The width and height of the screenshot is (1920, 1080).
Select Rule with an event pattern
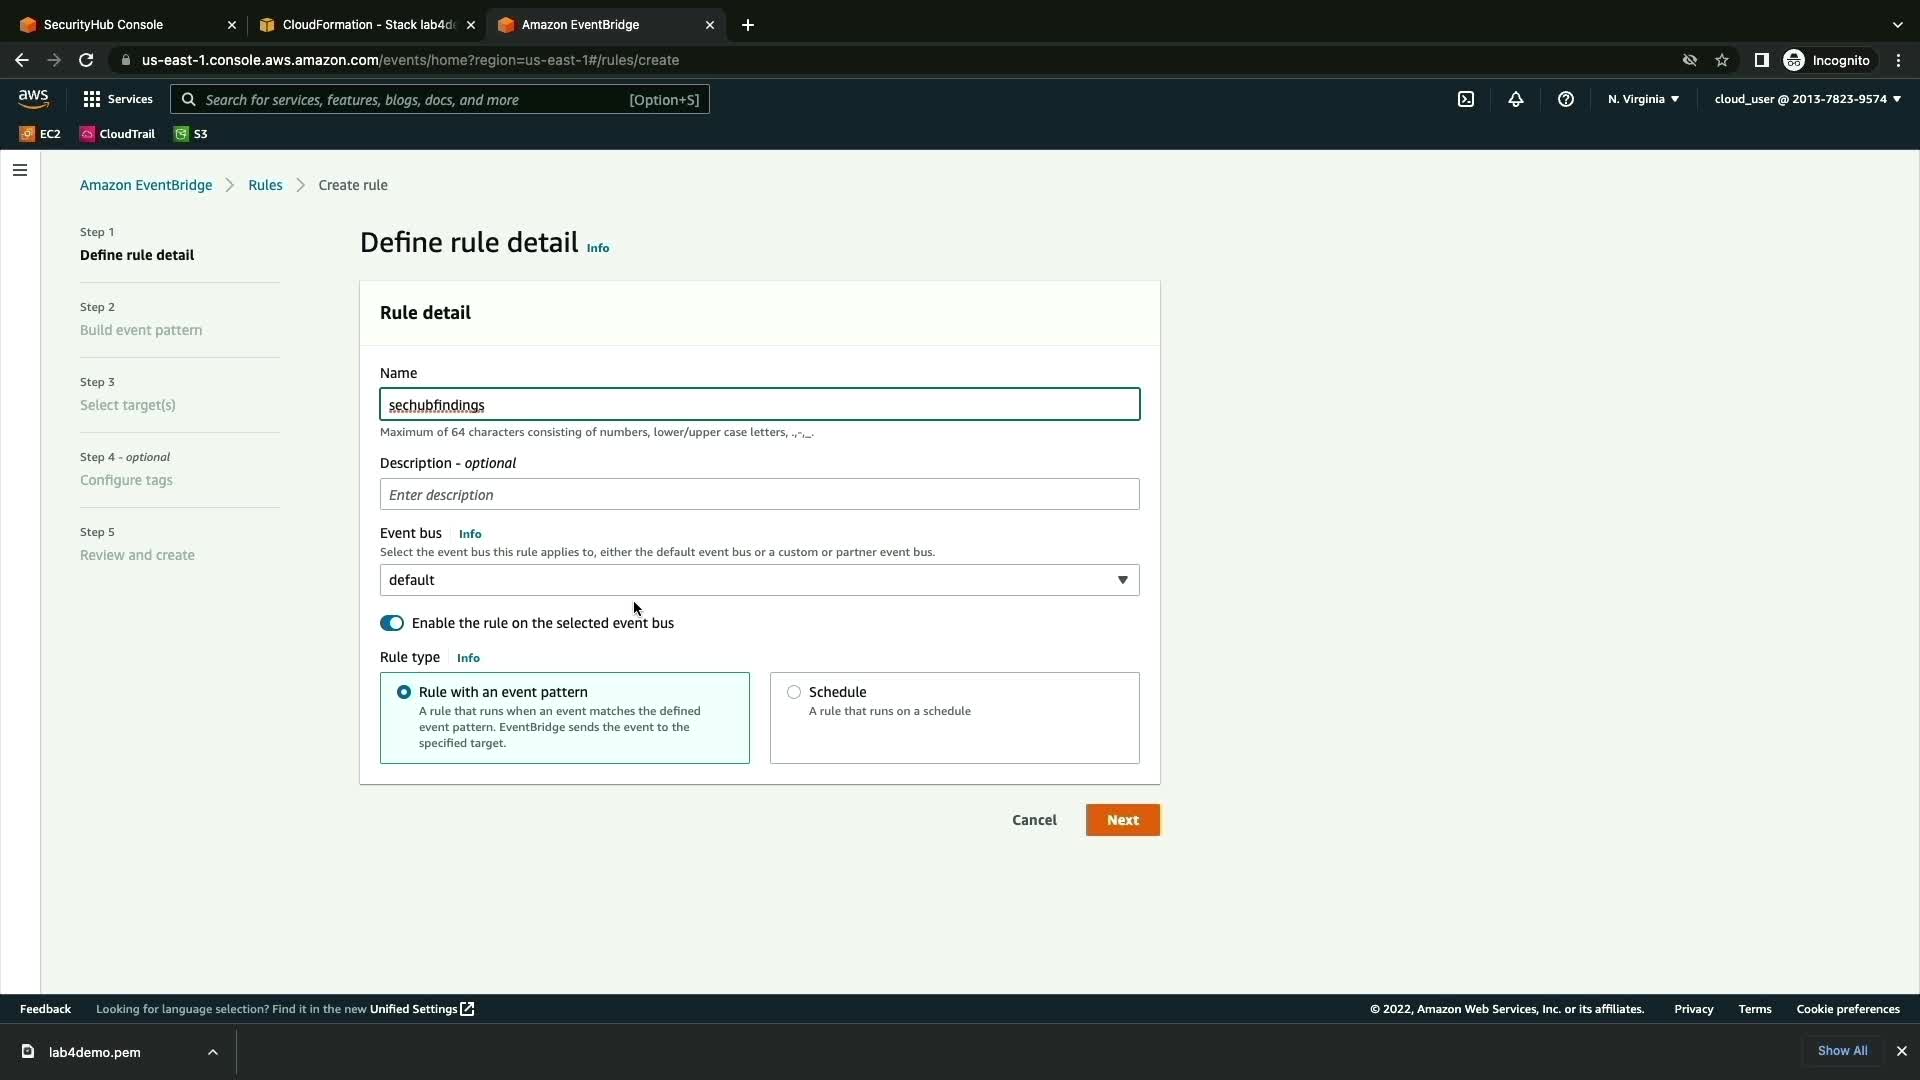click(404, 692)
